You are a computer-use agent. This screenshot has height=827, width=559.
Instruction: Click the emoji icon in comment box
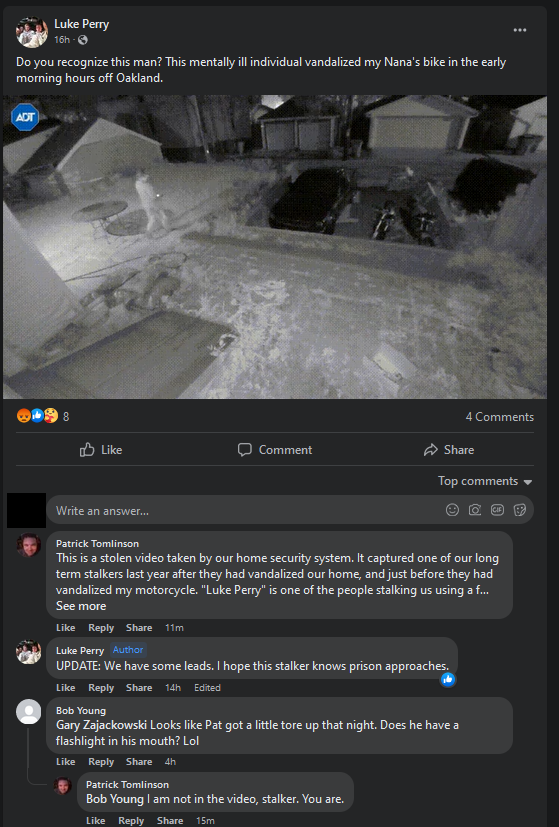(452, 510)
